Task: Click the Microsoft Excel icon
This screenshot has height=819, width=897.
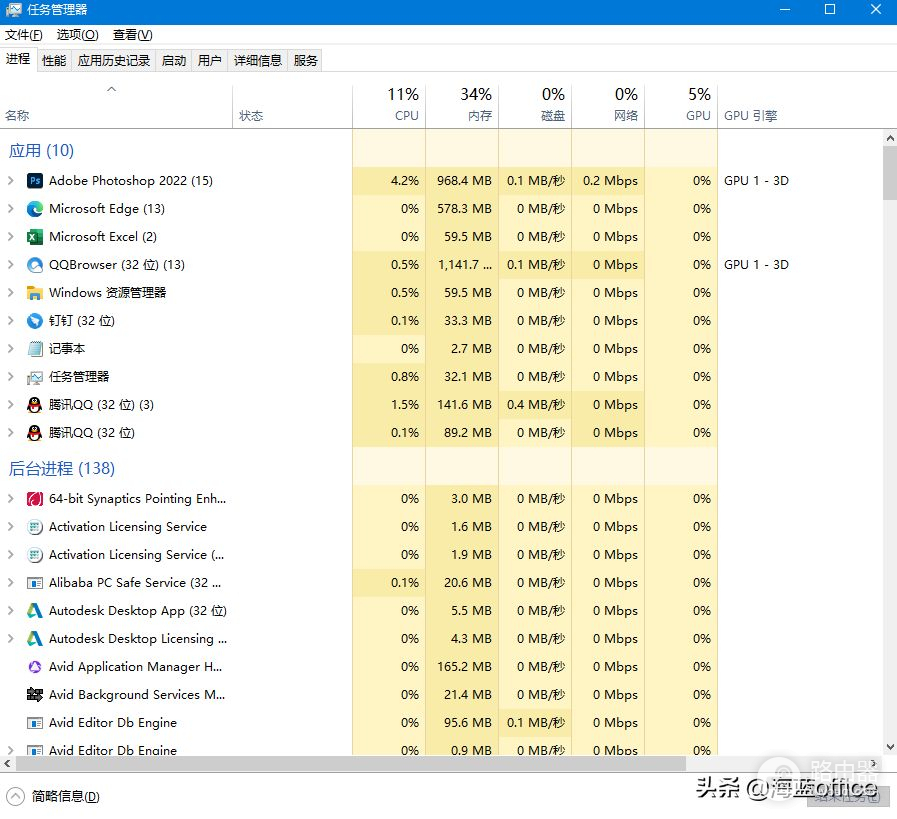Action: 35,237
